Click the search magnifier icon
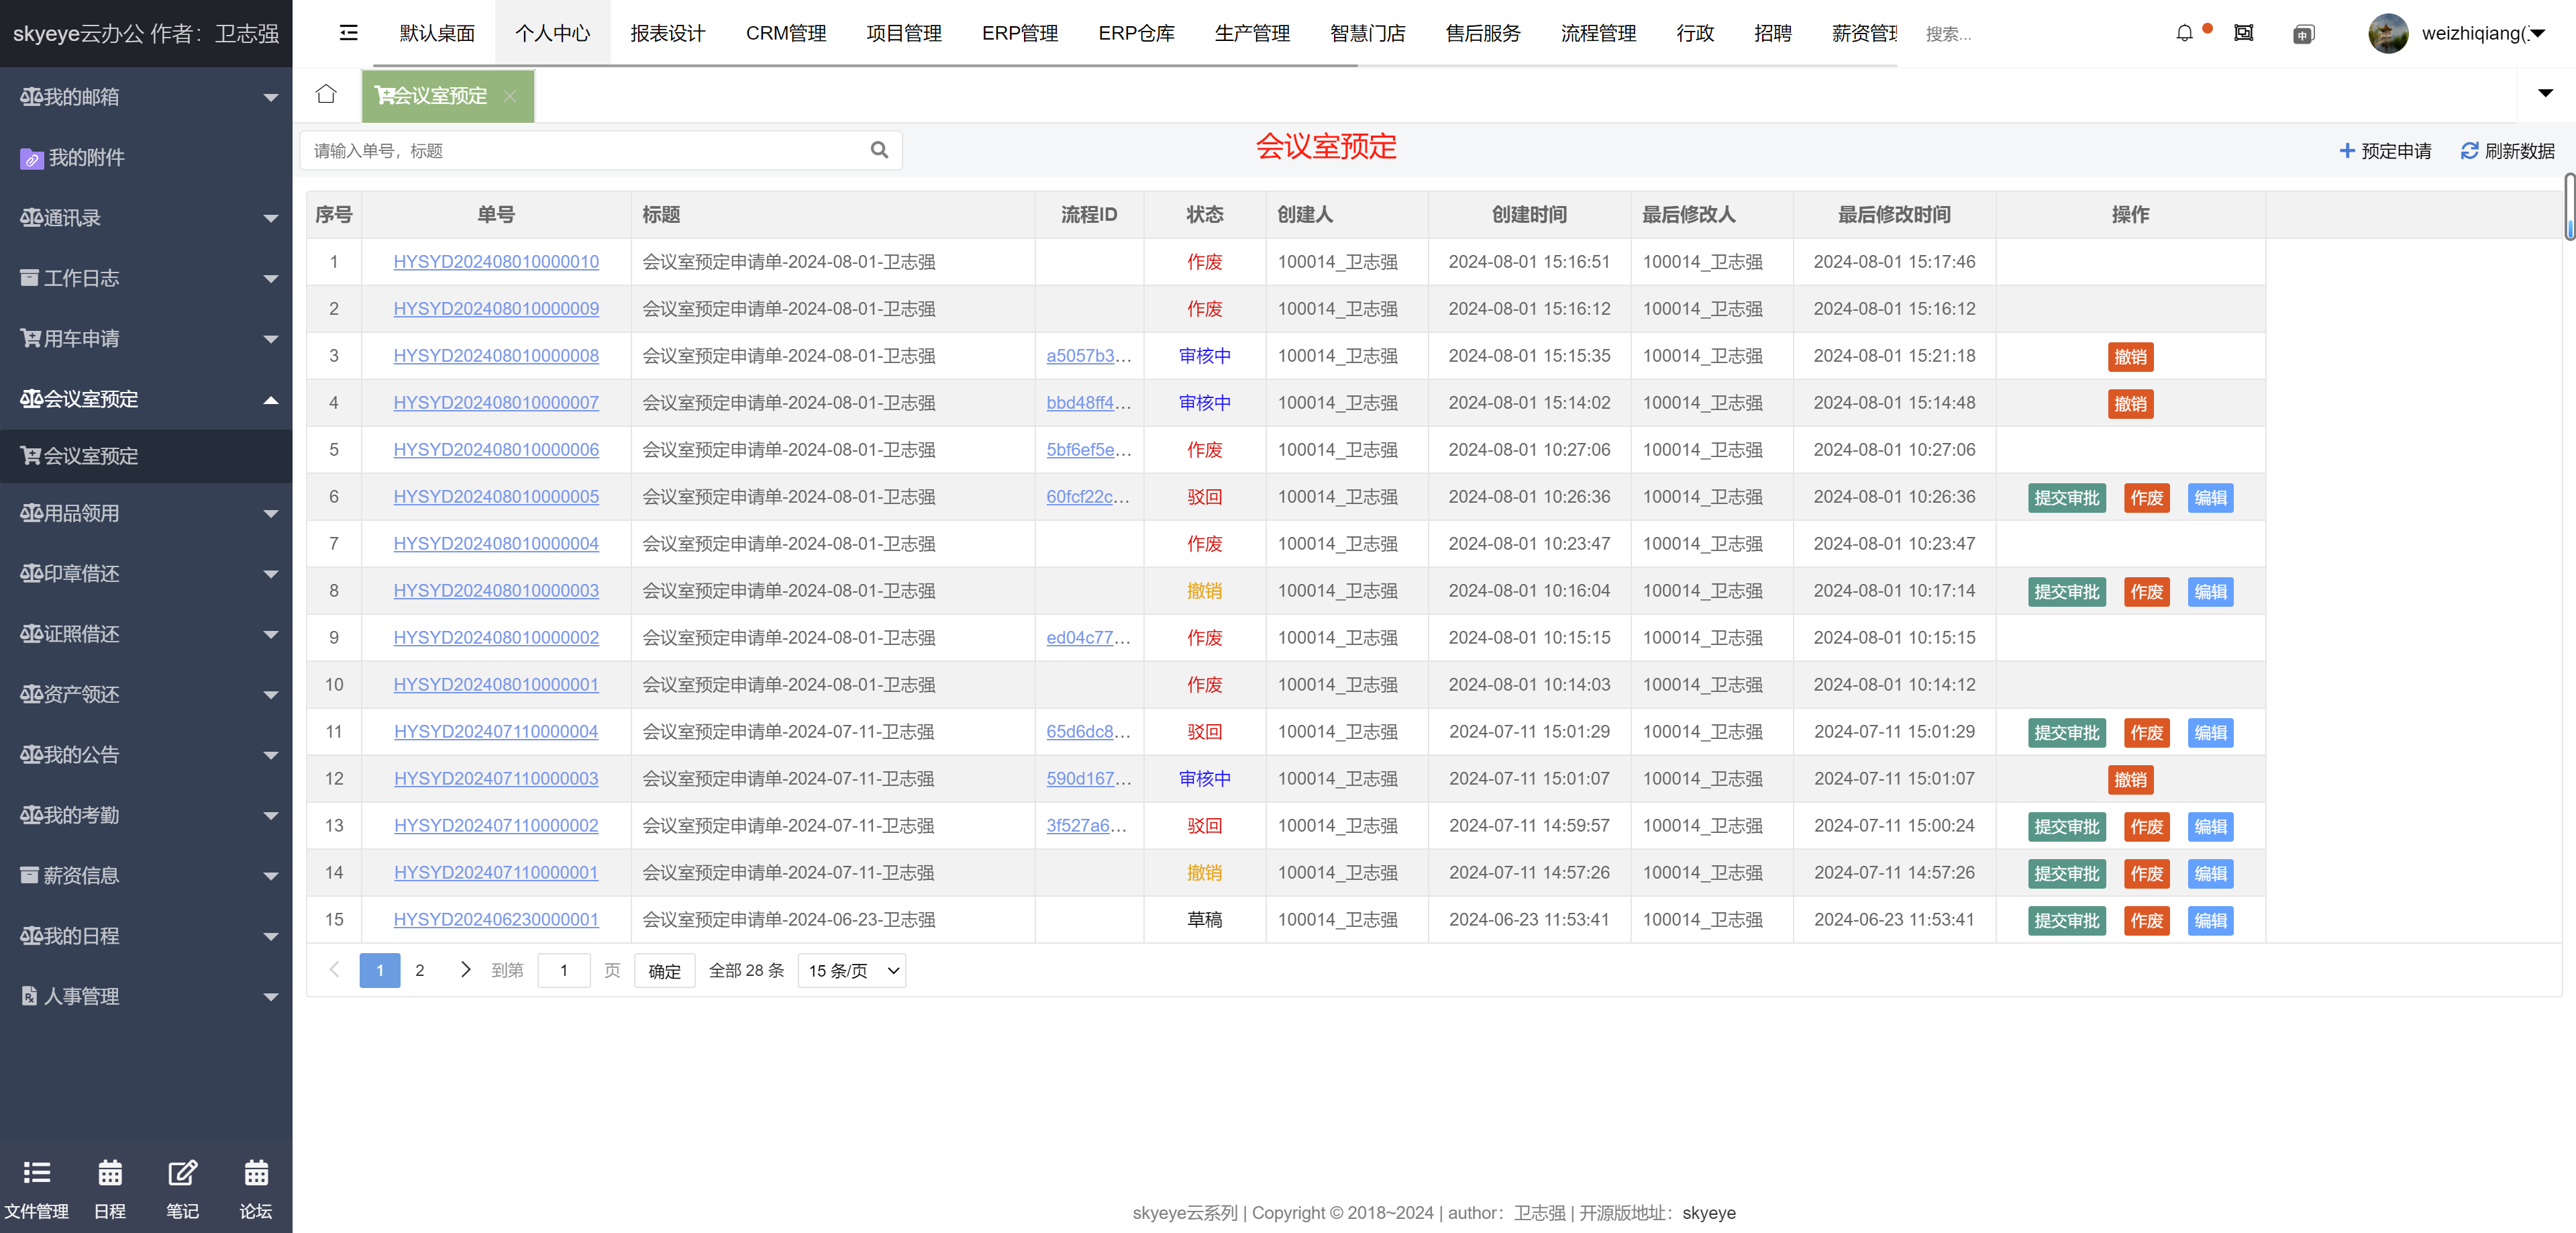Viewport: 2576px width, 1233px height. point(879,150)
